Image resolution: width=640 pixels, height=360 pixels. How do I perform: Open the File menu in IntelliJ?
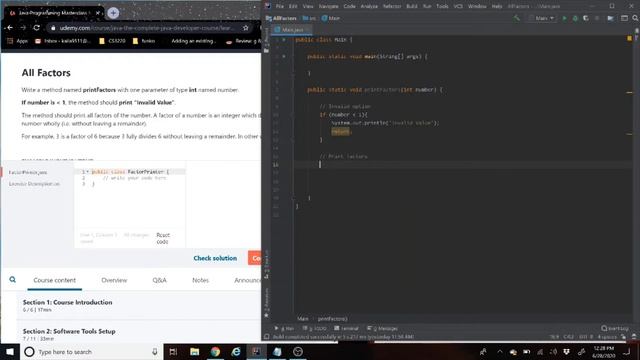tap(280, 6)
